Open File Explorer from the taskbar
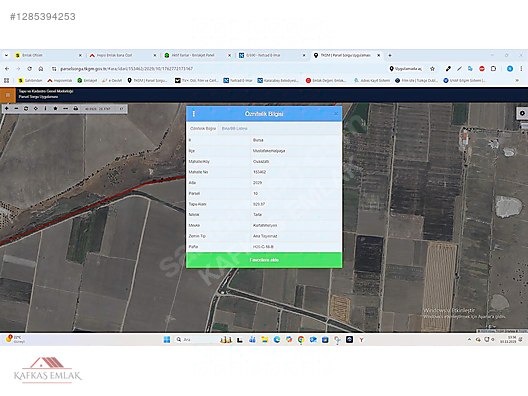Viewport: 528px width, 396px height. click(265, 340)
